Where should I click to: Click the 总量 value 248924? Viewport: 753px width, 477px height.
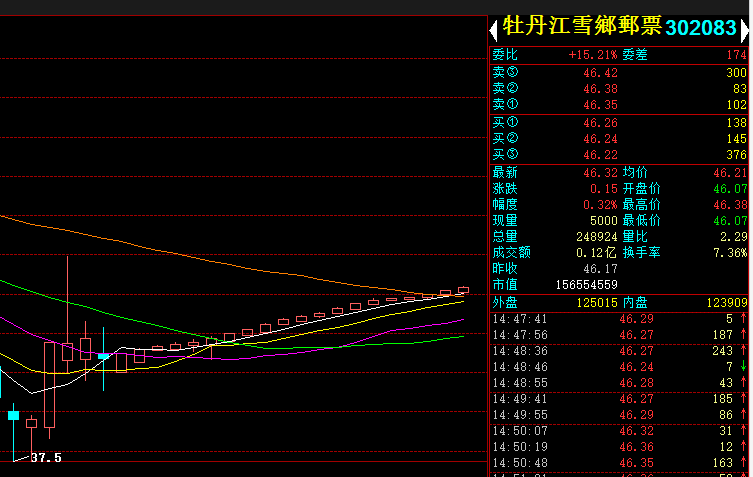[x=597, y=237]
